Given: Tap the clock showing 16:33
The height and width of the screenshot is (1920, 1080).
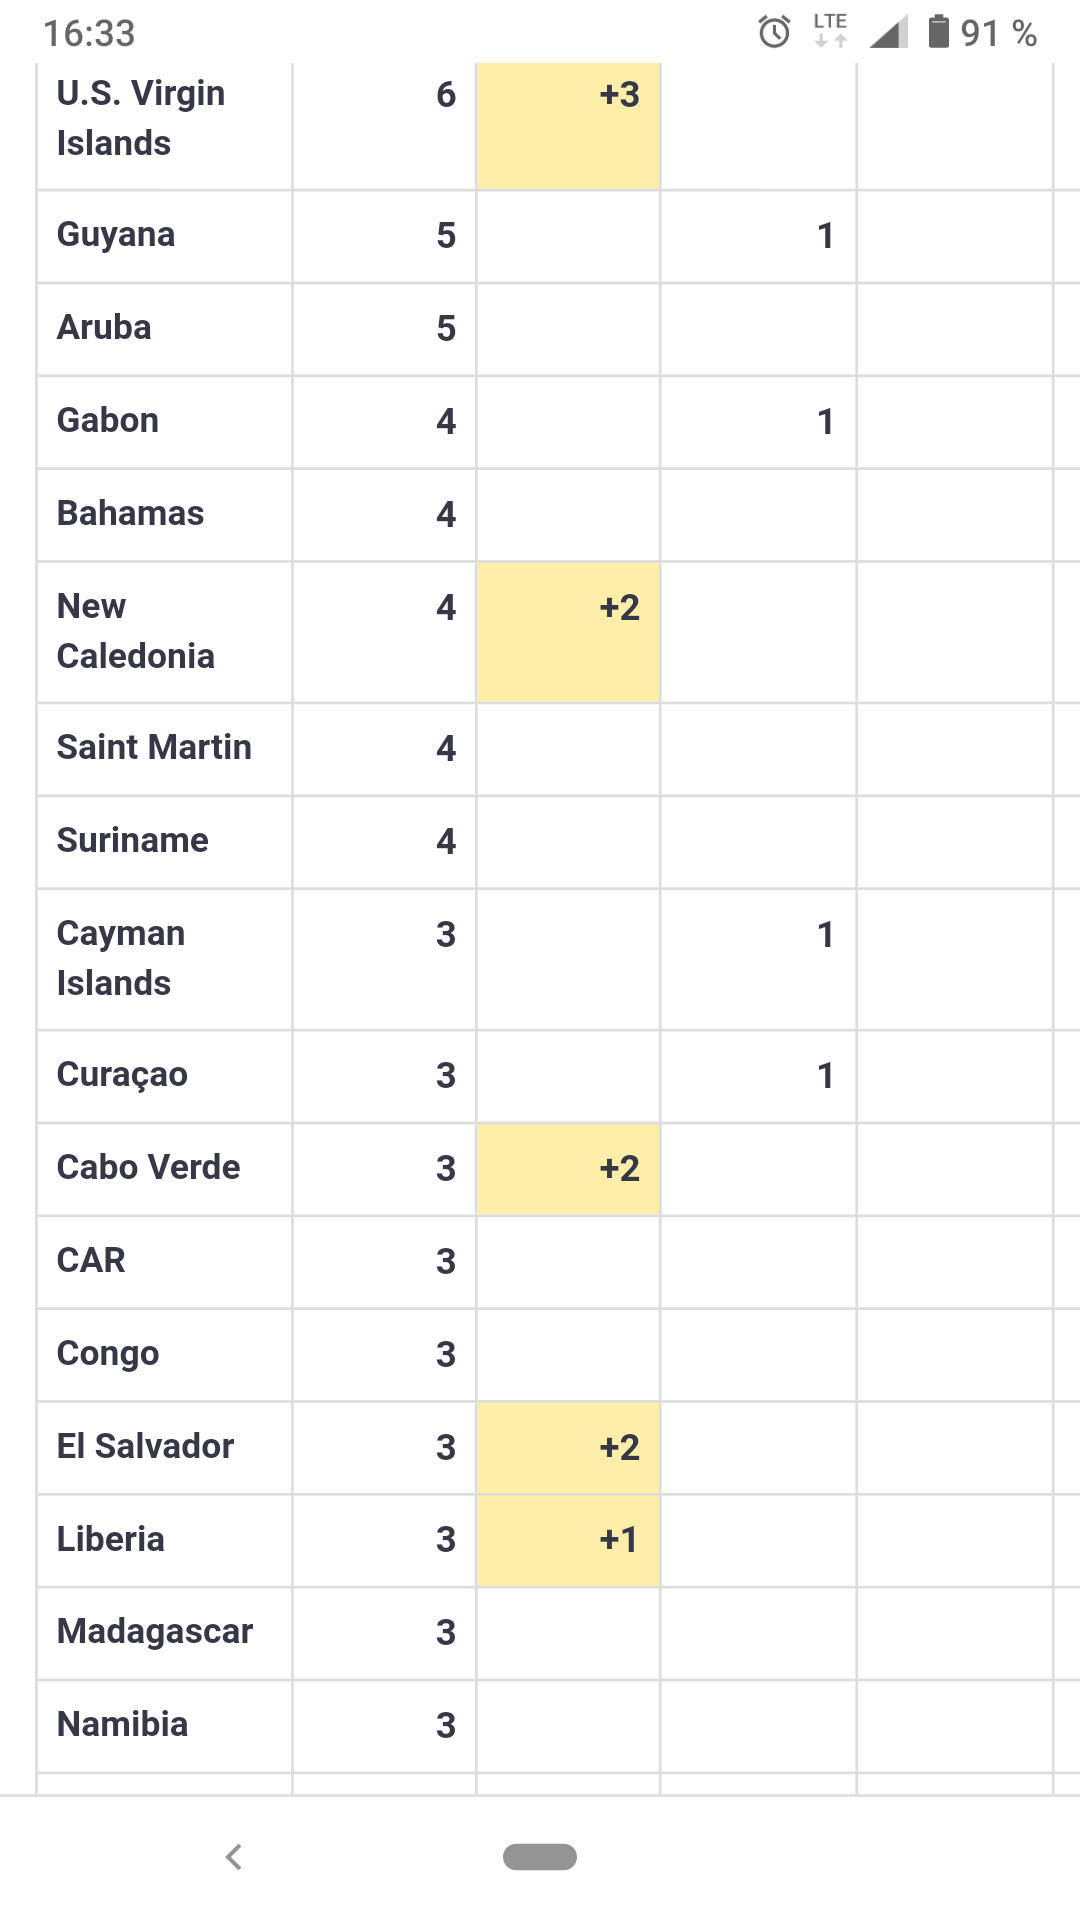Looking at the screenshot, I should (x=89, y=34).
